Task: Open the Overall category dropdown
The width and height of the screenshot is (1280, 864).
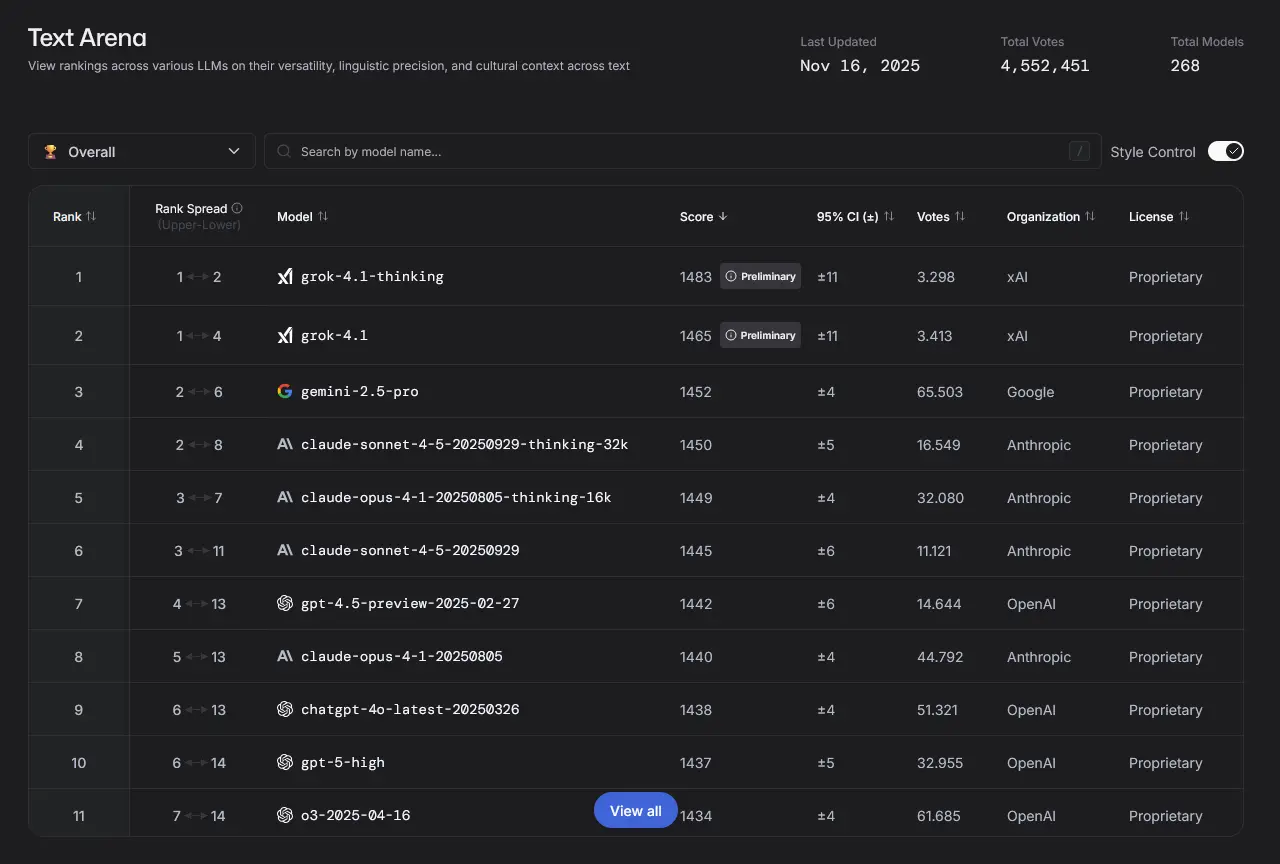Action: (142, 152)
